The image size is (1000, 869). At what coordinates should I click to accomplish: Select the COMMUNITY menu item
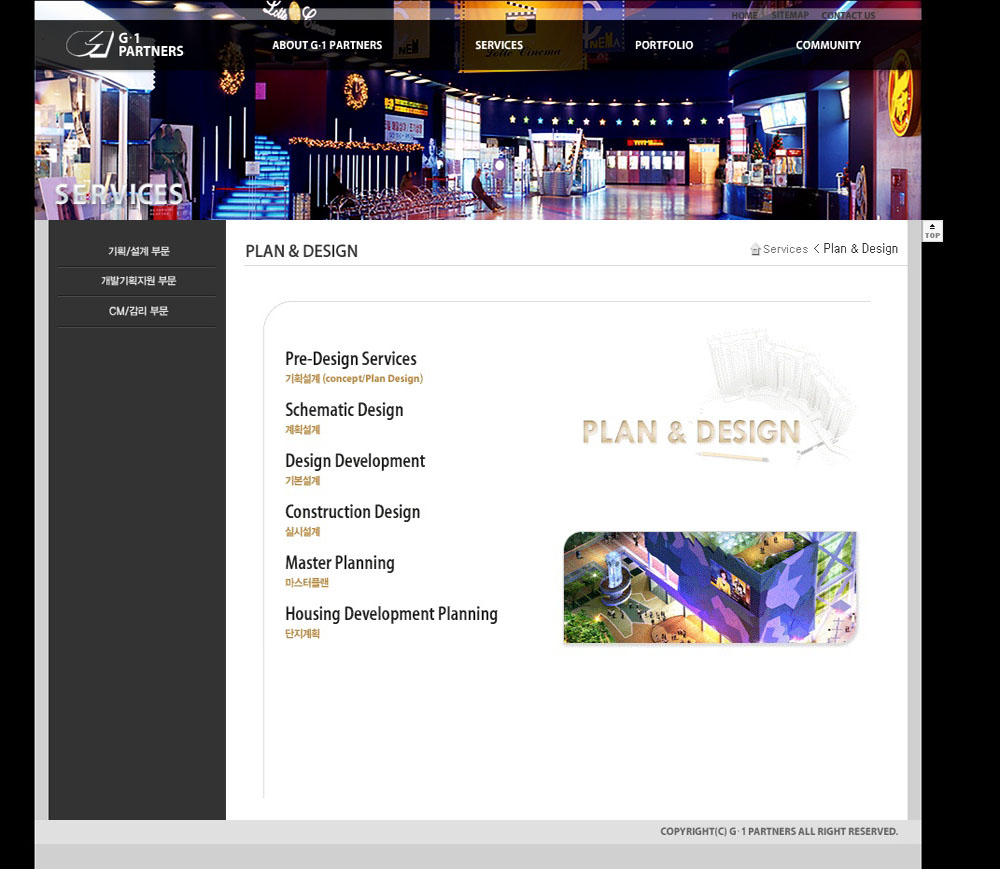(828, 45)
